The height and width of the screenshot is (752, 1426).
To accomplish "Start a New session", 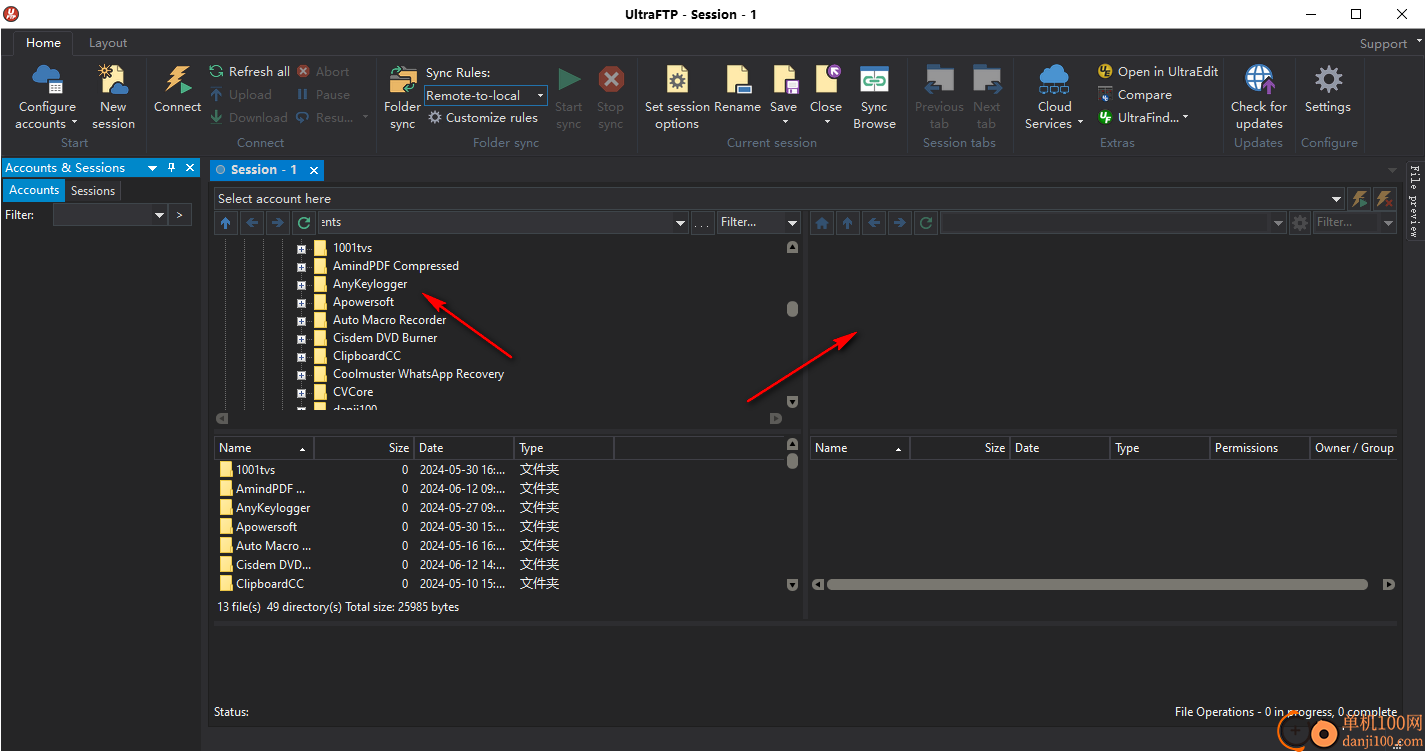I will pyautogui.click(x=113, y=97).
